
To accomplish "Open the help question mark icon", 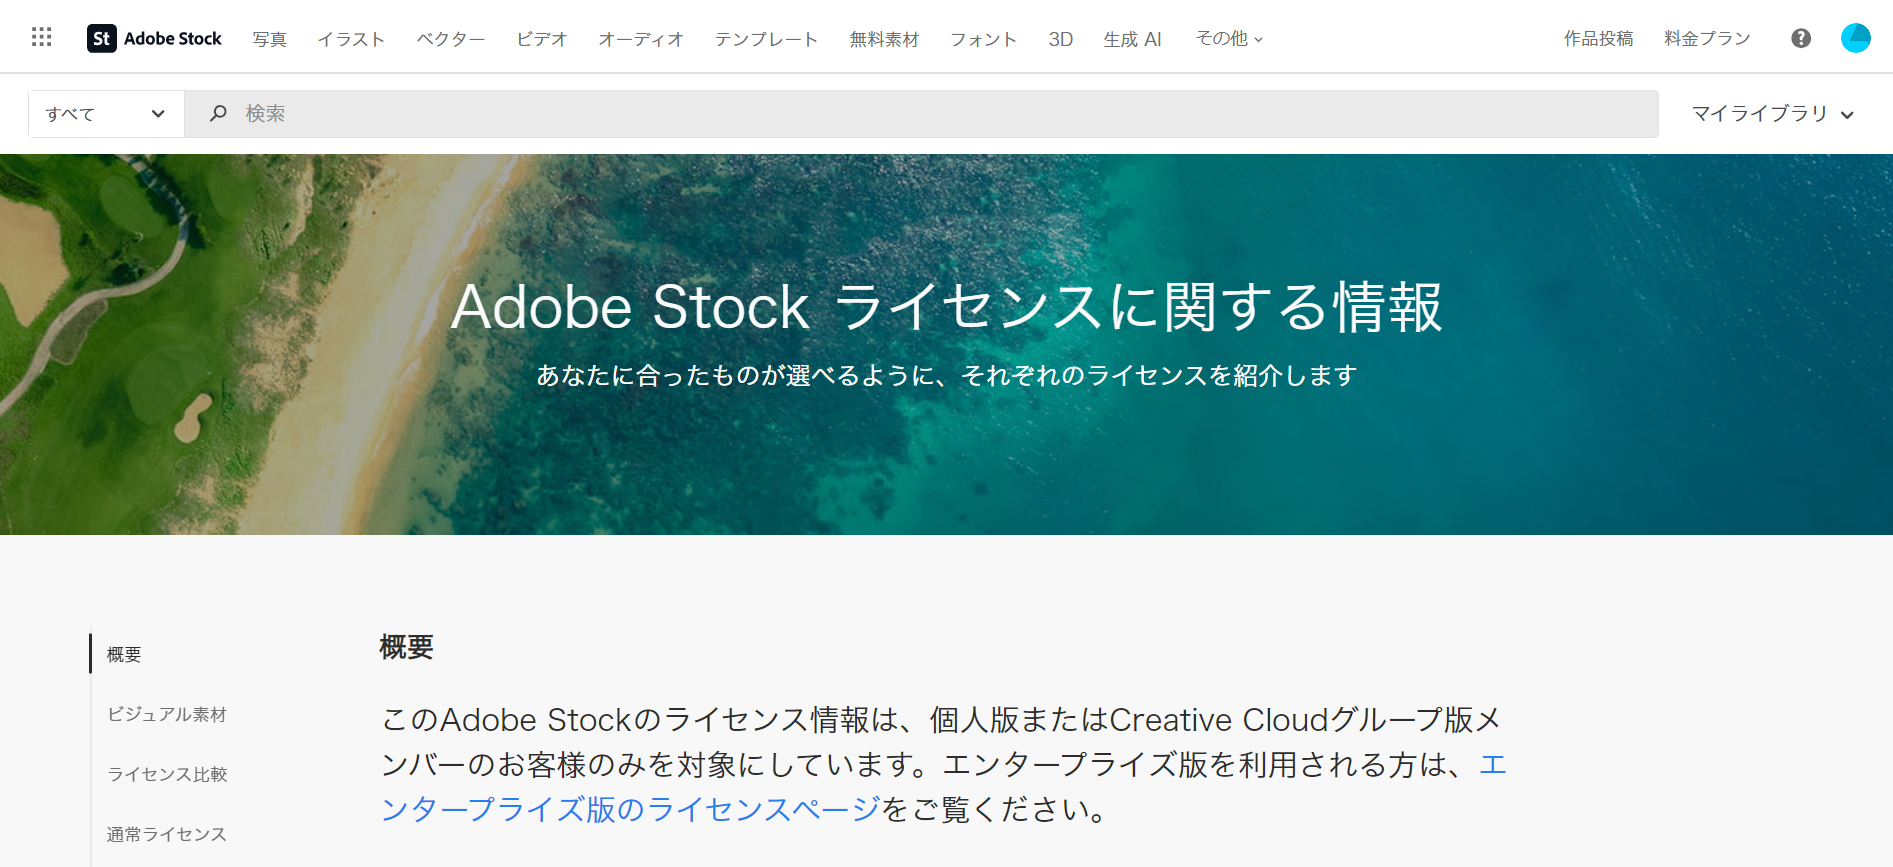I will (1800, 38).
